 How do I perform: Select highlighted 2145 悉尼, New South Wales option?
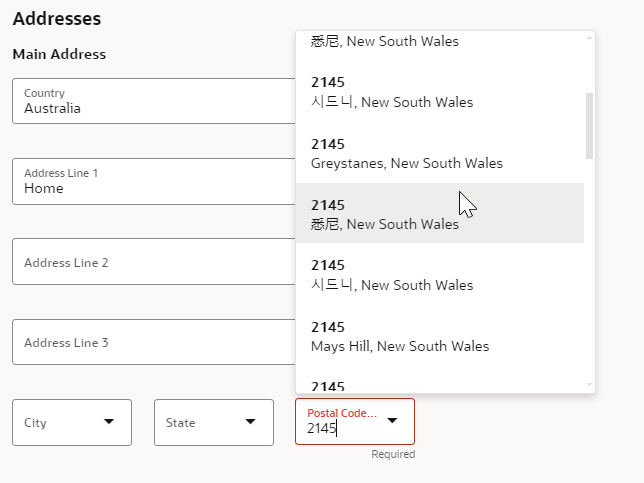[440, 213]
